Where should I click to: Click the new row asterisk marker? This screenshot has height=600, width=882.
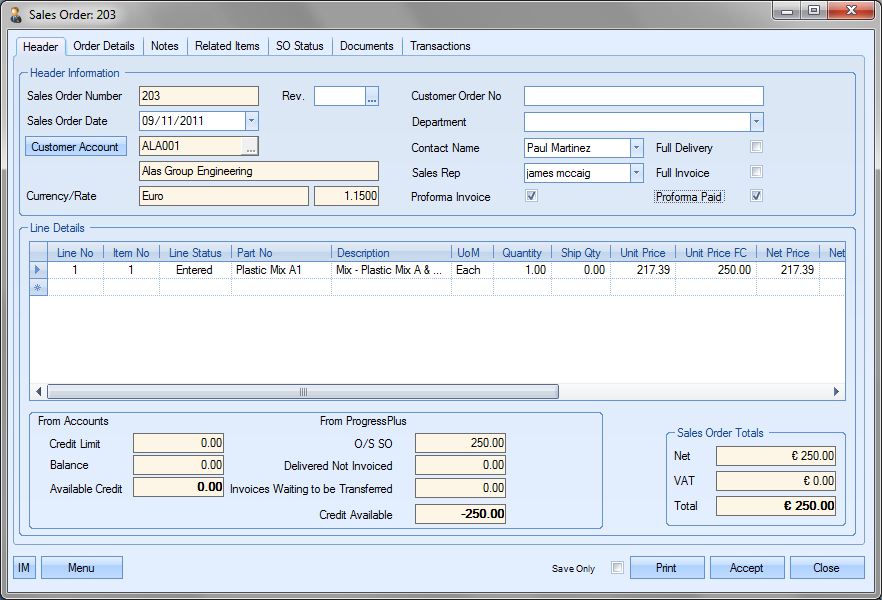39,287
